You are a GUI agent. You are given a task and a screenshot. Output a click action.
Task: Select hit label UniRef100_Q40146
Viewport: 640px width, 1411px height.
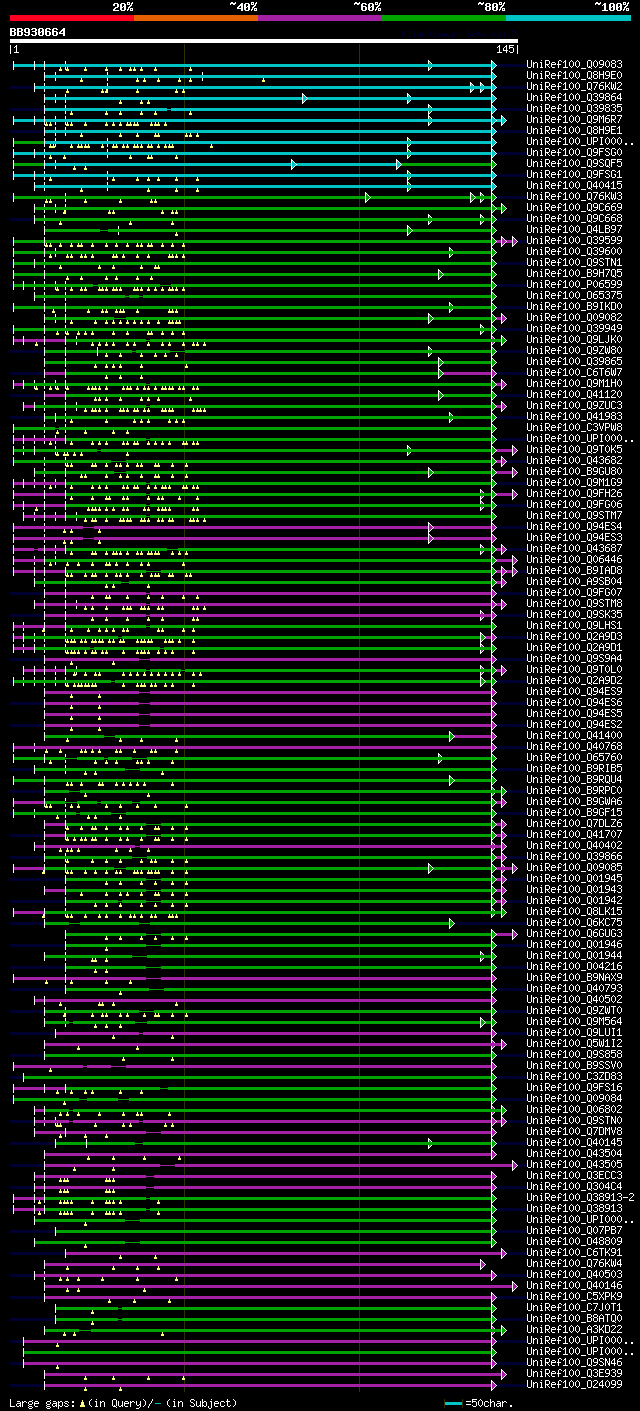tap(574, 1285)
